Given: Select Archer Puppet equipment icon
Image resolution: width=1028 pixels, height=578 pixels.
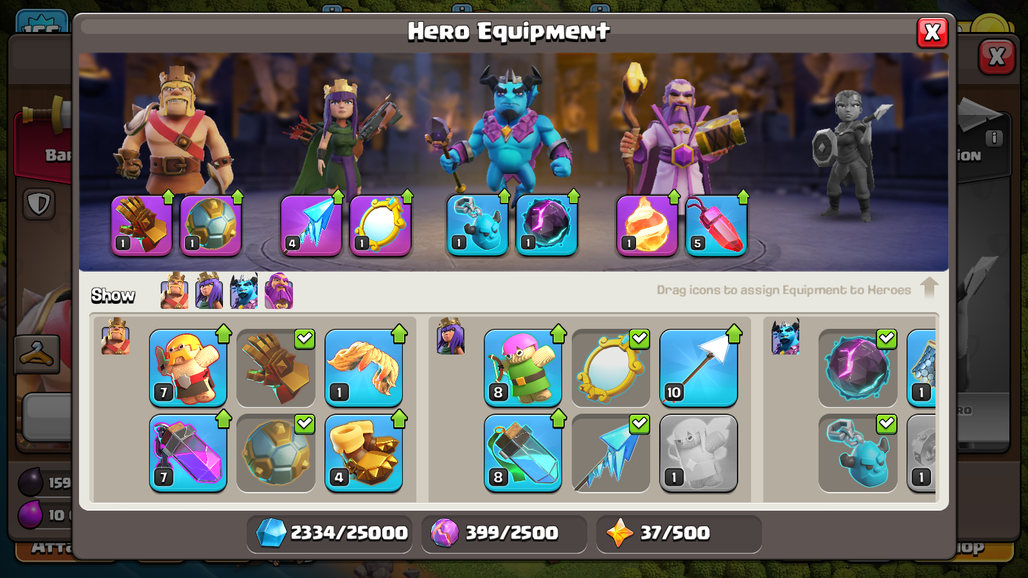Looking at the screenshot, I should click(x=523, y=368).
